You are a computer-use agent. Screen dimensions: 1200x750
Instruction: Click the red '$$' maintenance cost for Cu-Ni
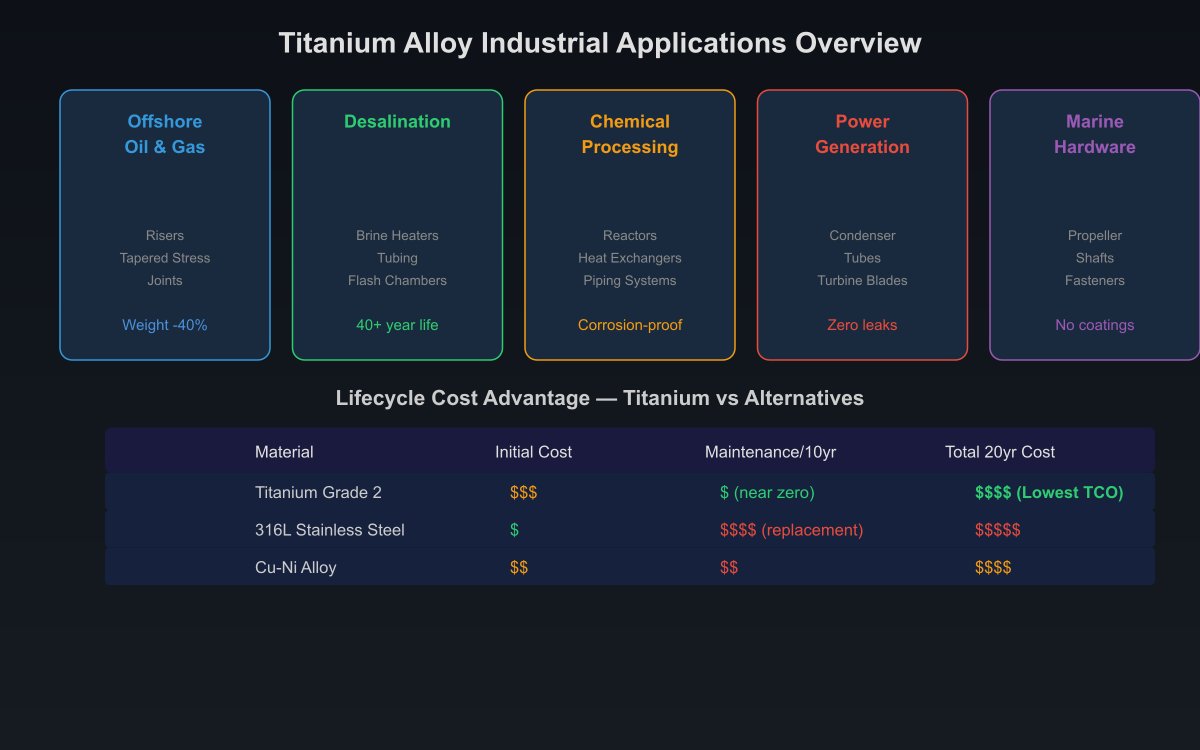[x=729, y=567]
